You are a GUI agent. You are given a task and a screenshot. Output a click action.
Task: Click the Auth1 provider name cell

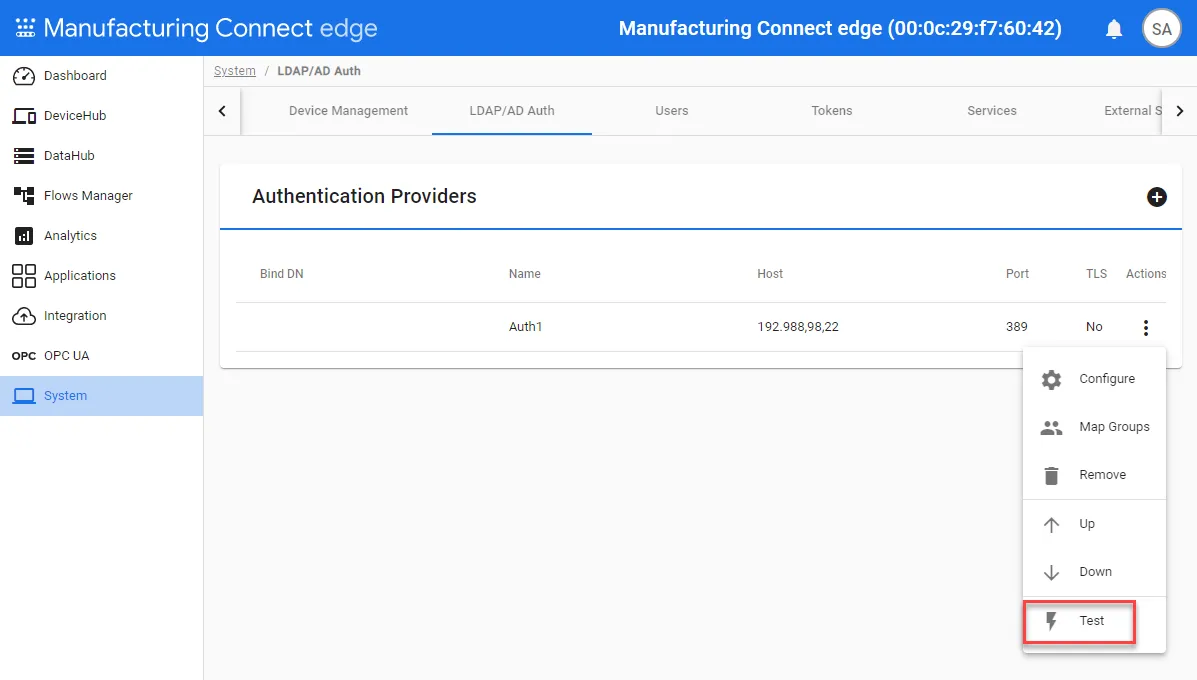[x=525, y=327]
